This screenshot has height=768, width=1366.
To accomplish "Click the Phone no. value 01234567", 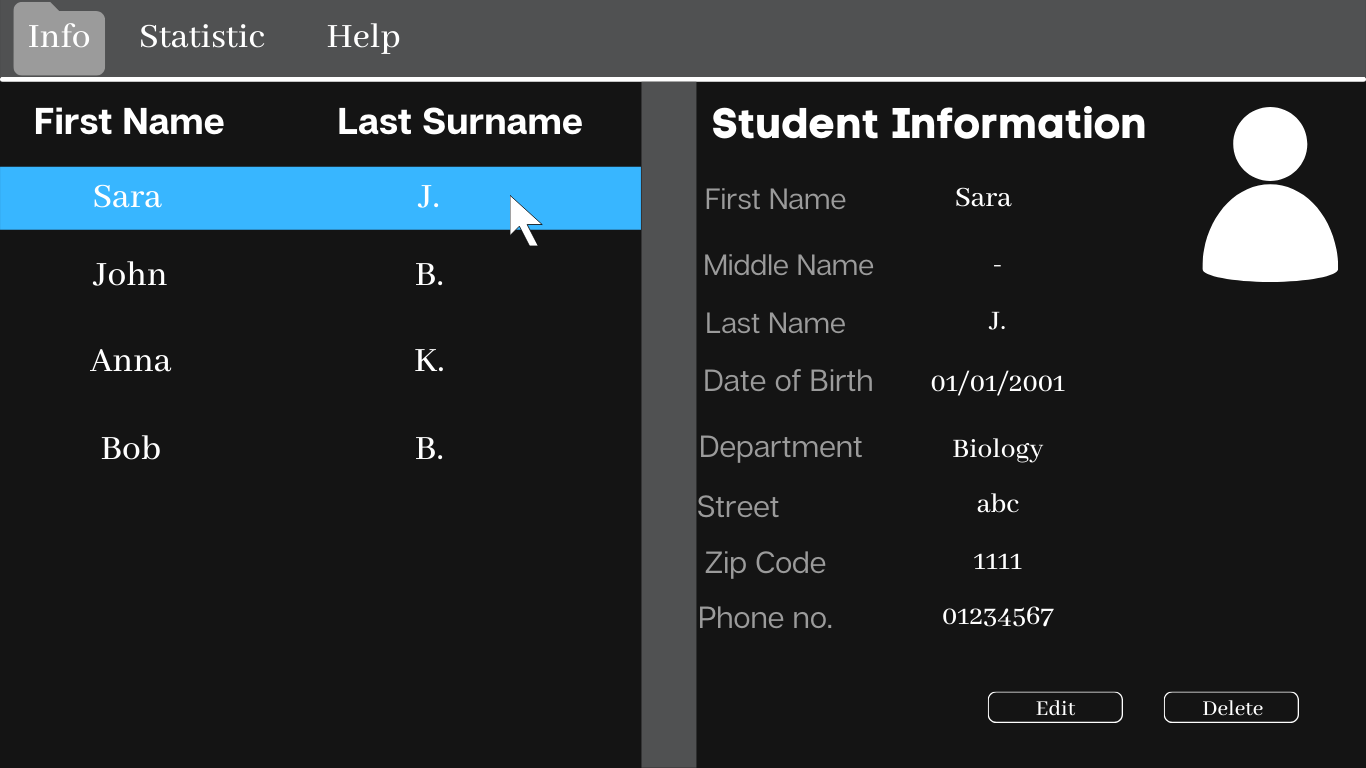I will click(x=997, y=617).
